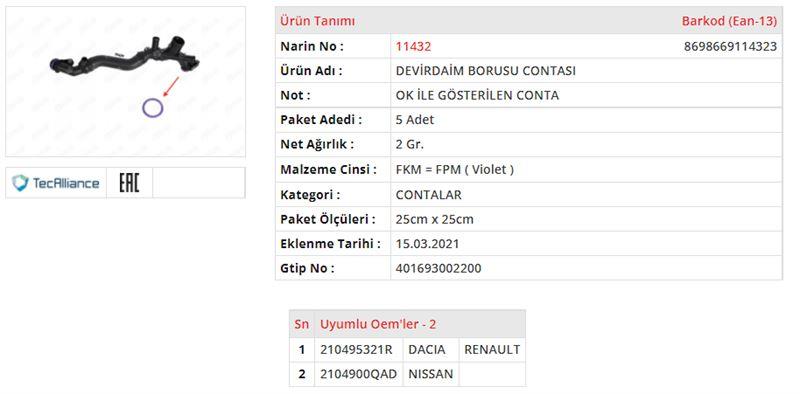Viewport: 800px width, 394px height.
Task: Select Gtip No value 401693002200
Action: point(438,268)
